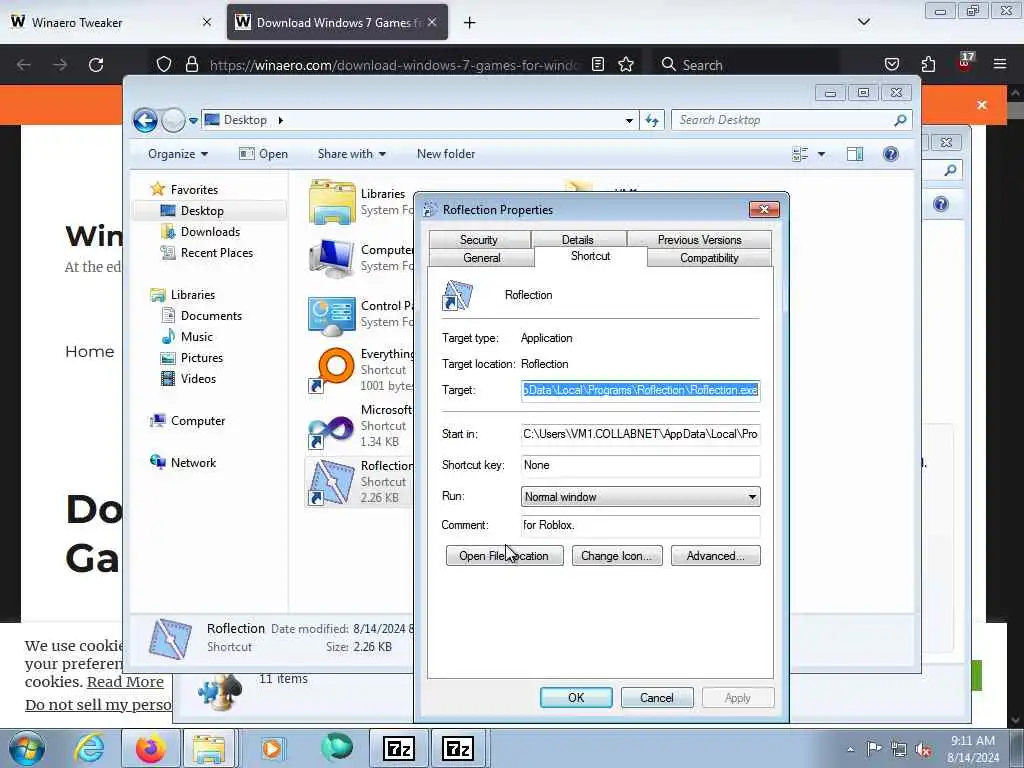Viewport: 1024px width, 768px height.
Task: Select the Everything shortcut icon
Action: click(x=332, y=370)
